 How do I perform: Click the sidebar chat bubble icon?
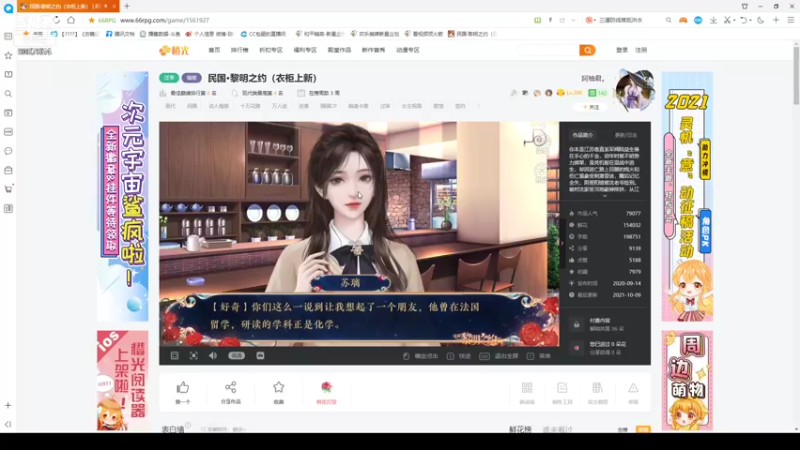tap(8, 151)
